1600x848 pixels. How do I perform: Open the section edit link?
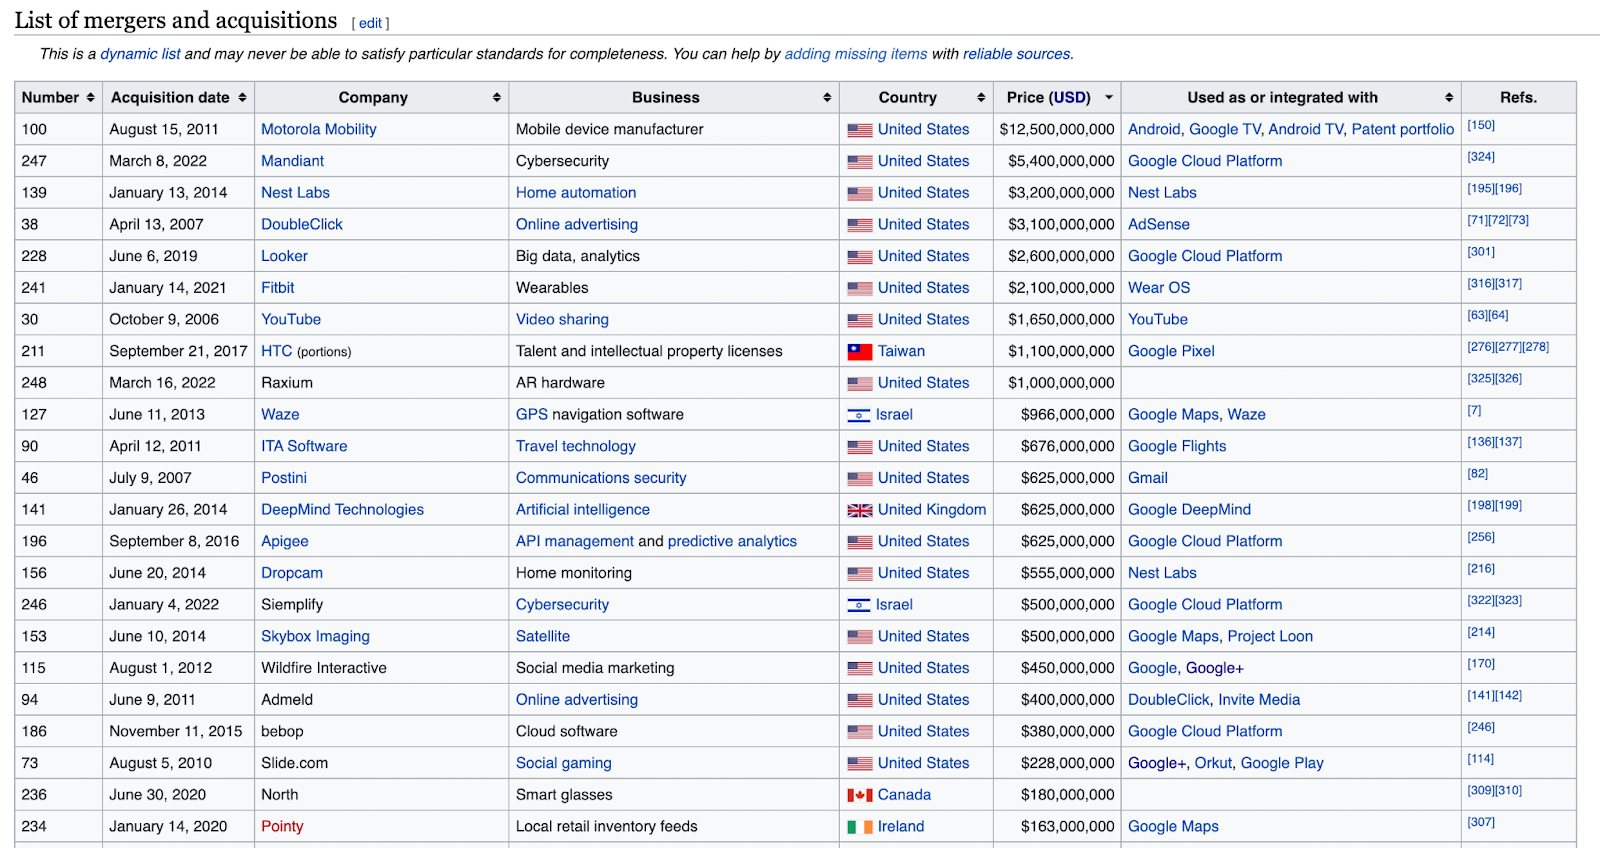(x=371, y=23)
